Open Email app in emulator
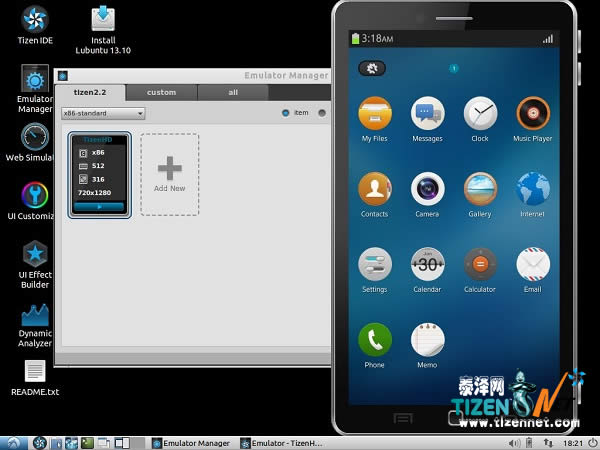Image resolution: width=600 pixels, height=450 pixels. pyautogui.click(x=533, y=271)
